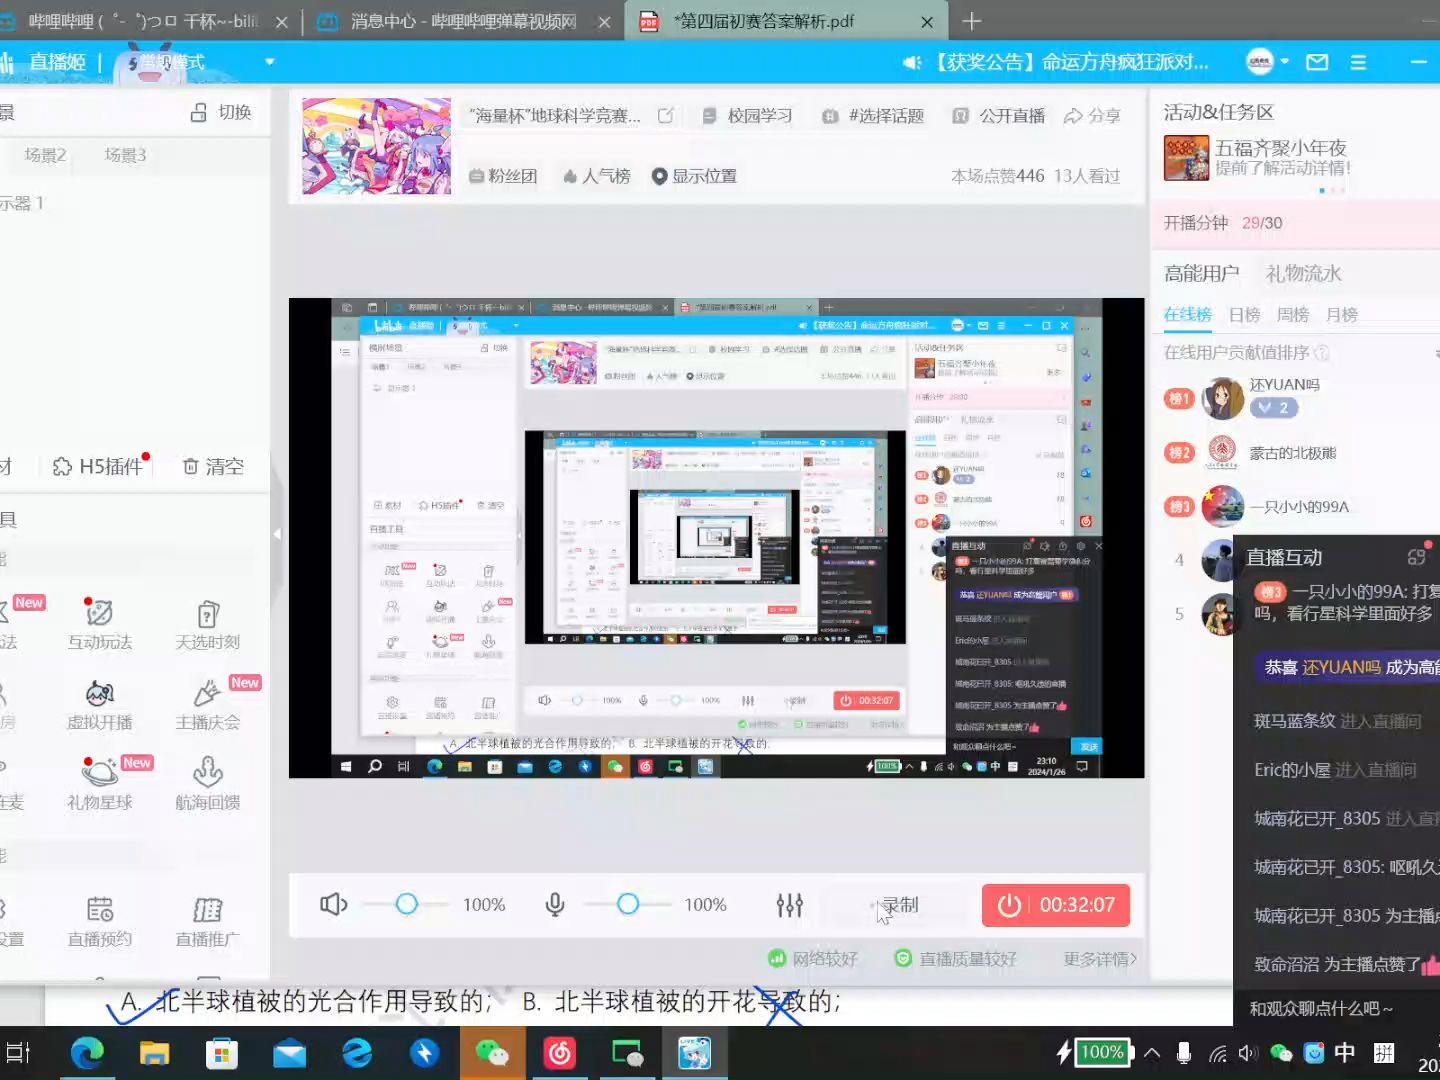This screenshot has height=1080, width=1440.
Task: Click the help icon beside 在线用户贡献值排序
Action: pyautogui.click(x=1321, y=352)
